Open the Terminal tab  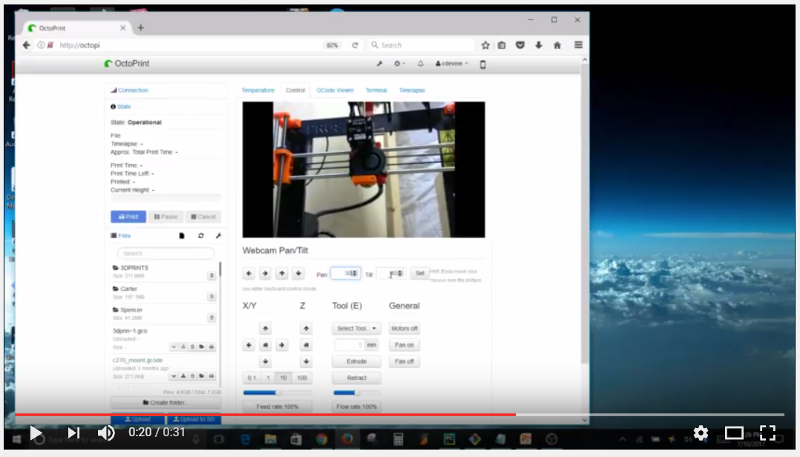pos(376,90)
